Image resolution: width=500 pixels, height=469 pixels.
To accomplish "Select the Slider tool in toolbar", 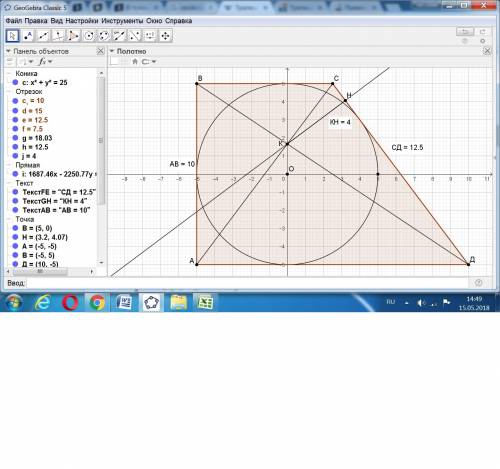I will pos(150,36).
